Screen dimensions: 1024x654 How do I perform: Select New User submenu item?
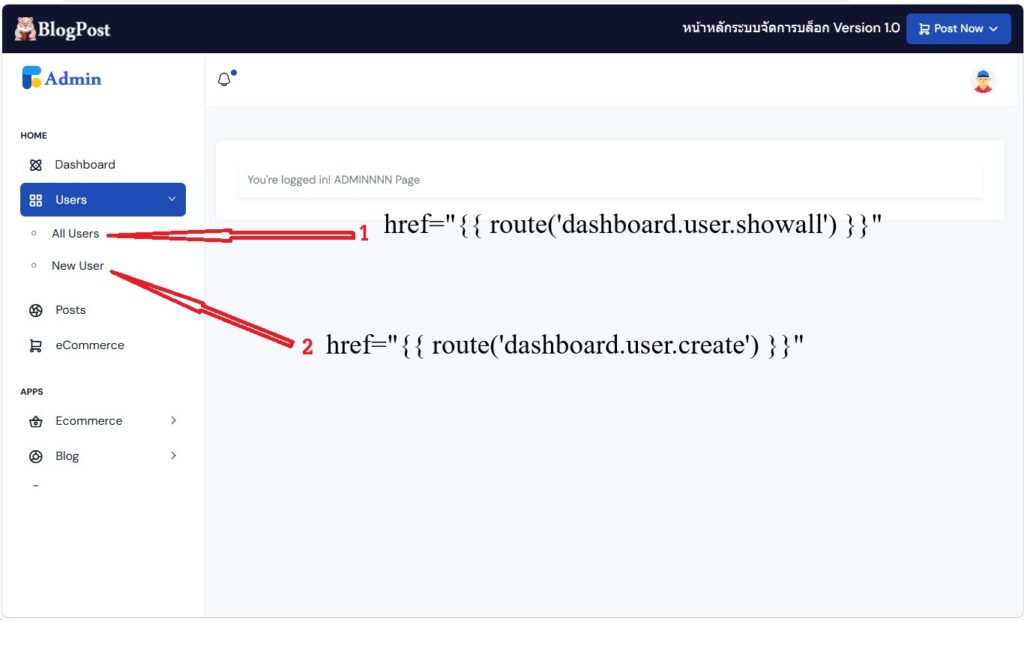click(x=77, y=266)
